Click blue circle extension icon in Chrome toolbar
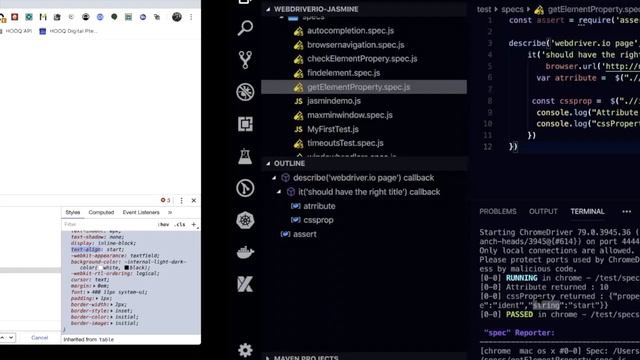Viewport: 640px width, 360px height. pos(100,17)
